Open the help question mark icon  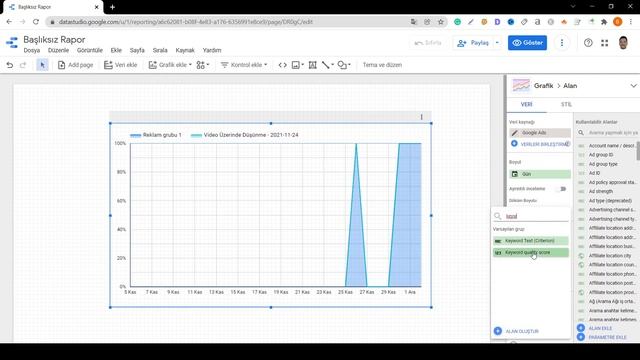coord(588,42)
